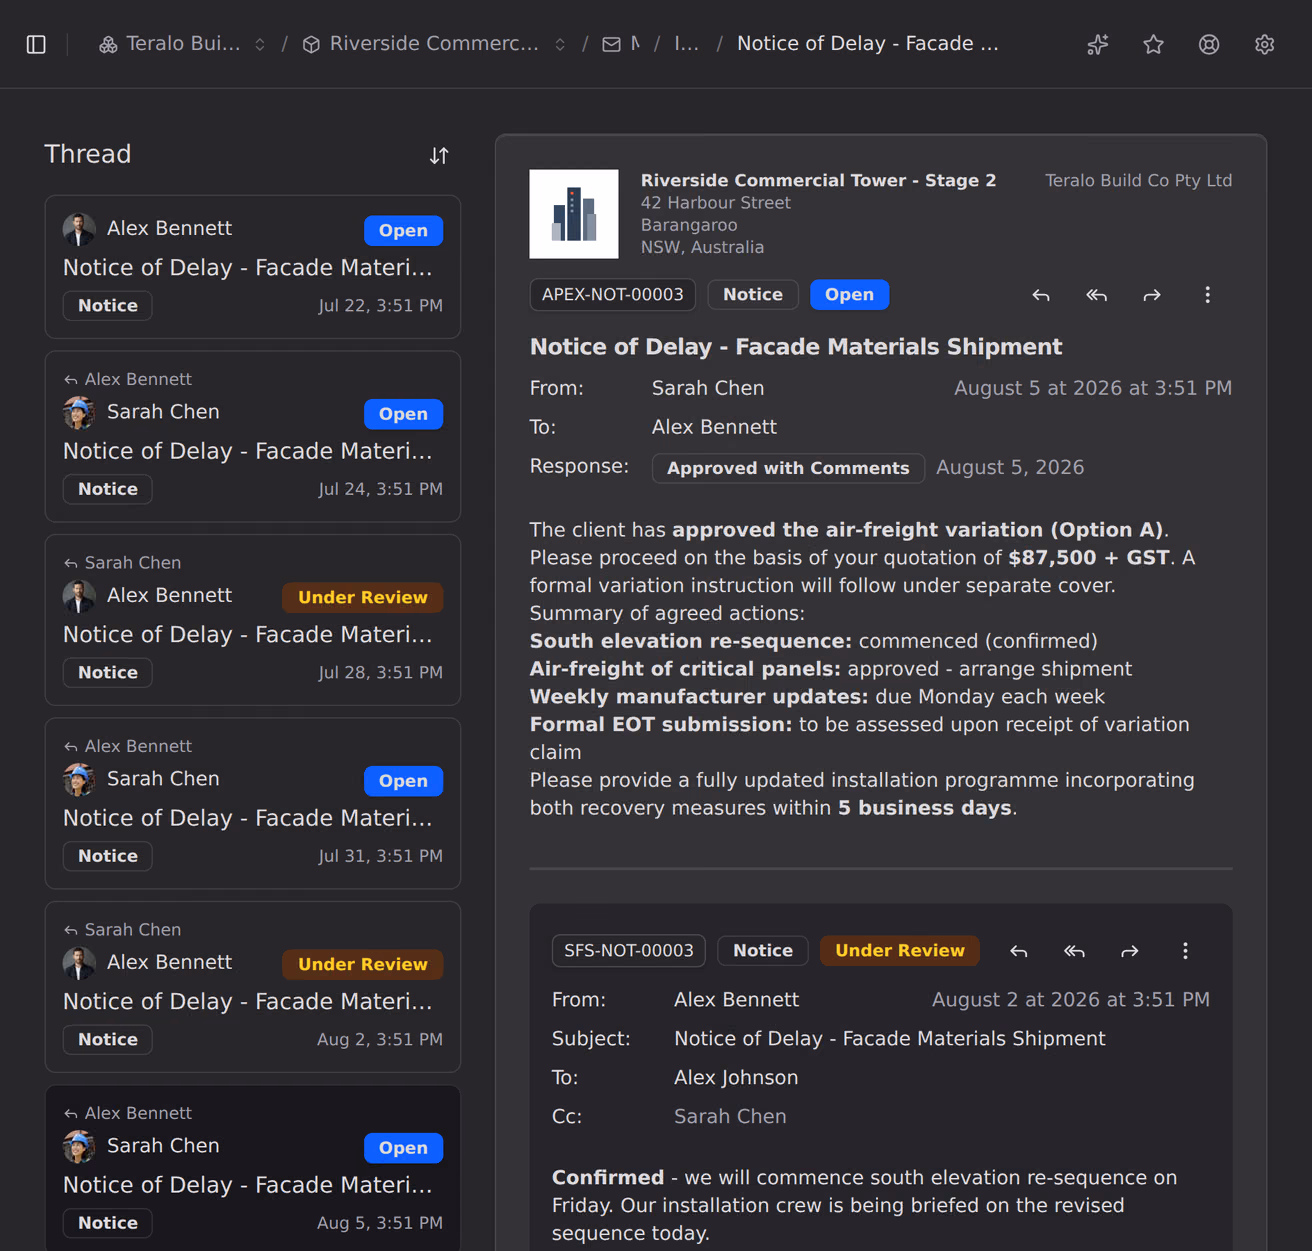Click Sarah Chen in the Cc field
Image resolution: width=1312 pixels, height=1251 pixels.
point(730,1117)
